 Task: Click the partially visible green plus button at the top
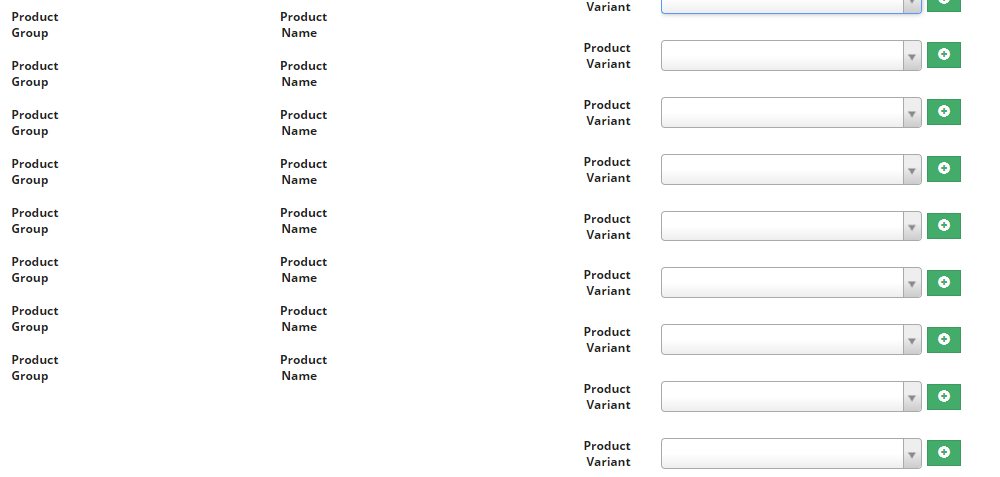tap(943, 5)
